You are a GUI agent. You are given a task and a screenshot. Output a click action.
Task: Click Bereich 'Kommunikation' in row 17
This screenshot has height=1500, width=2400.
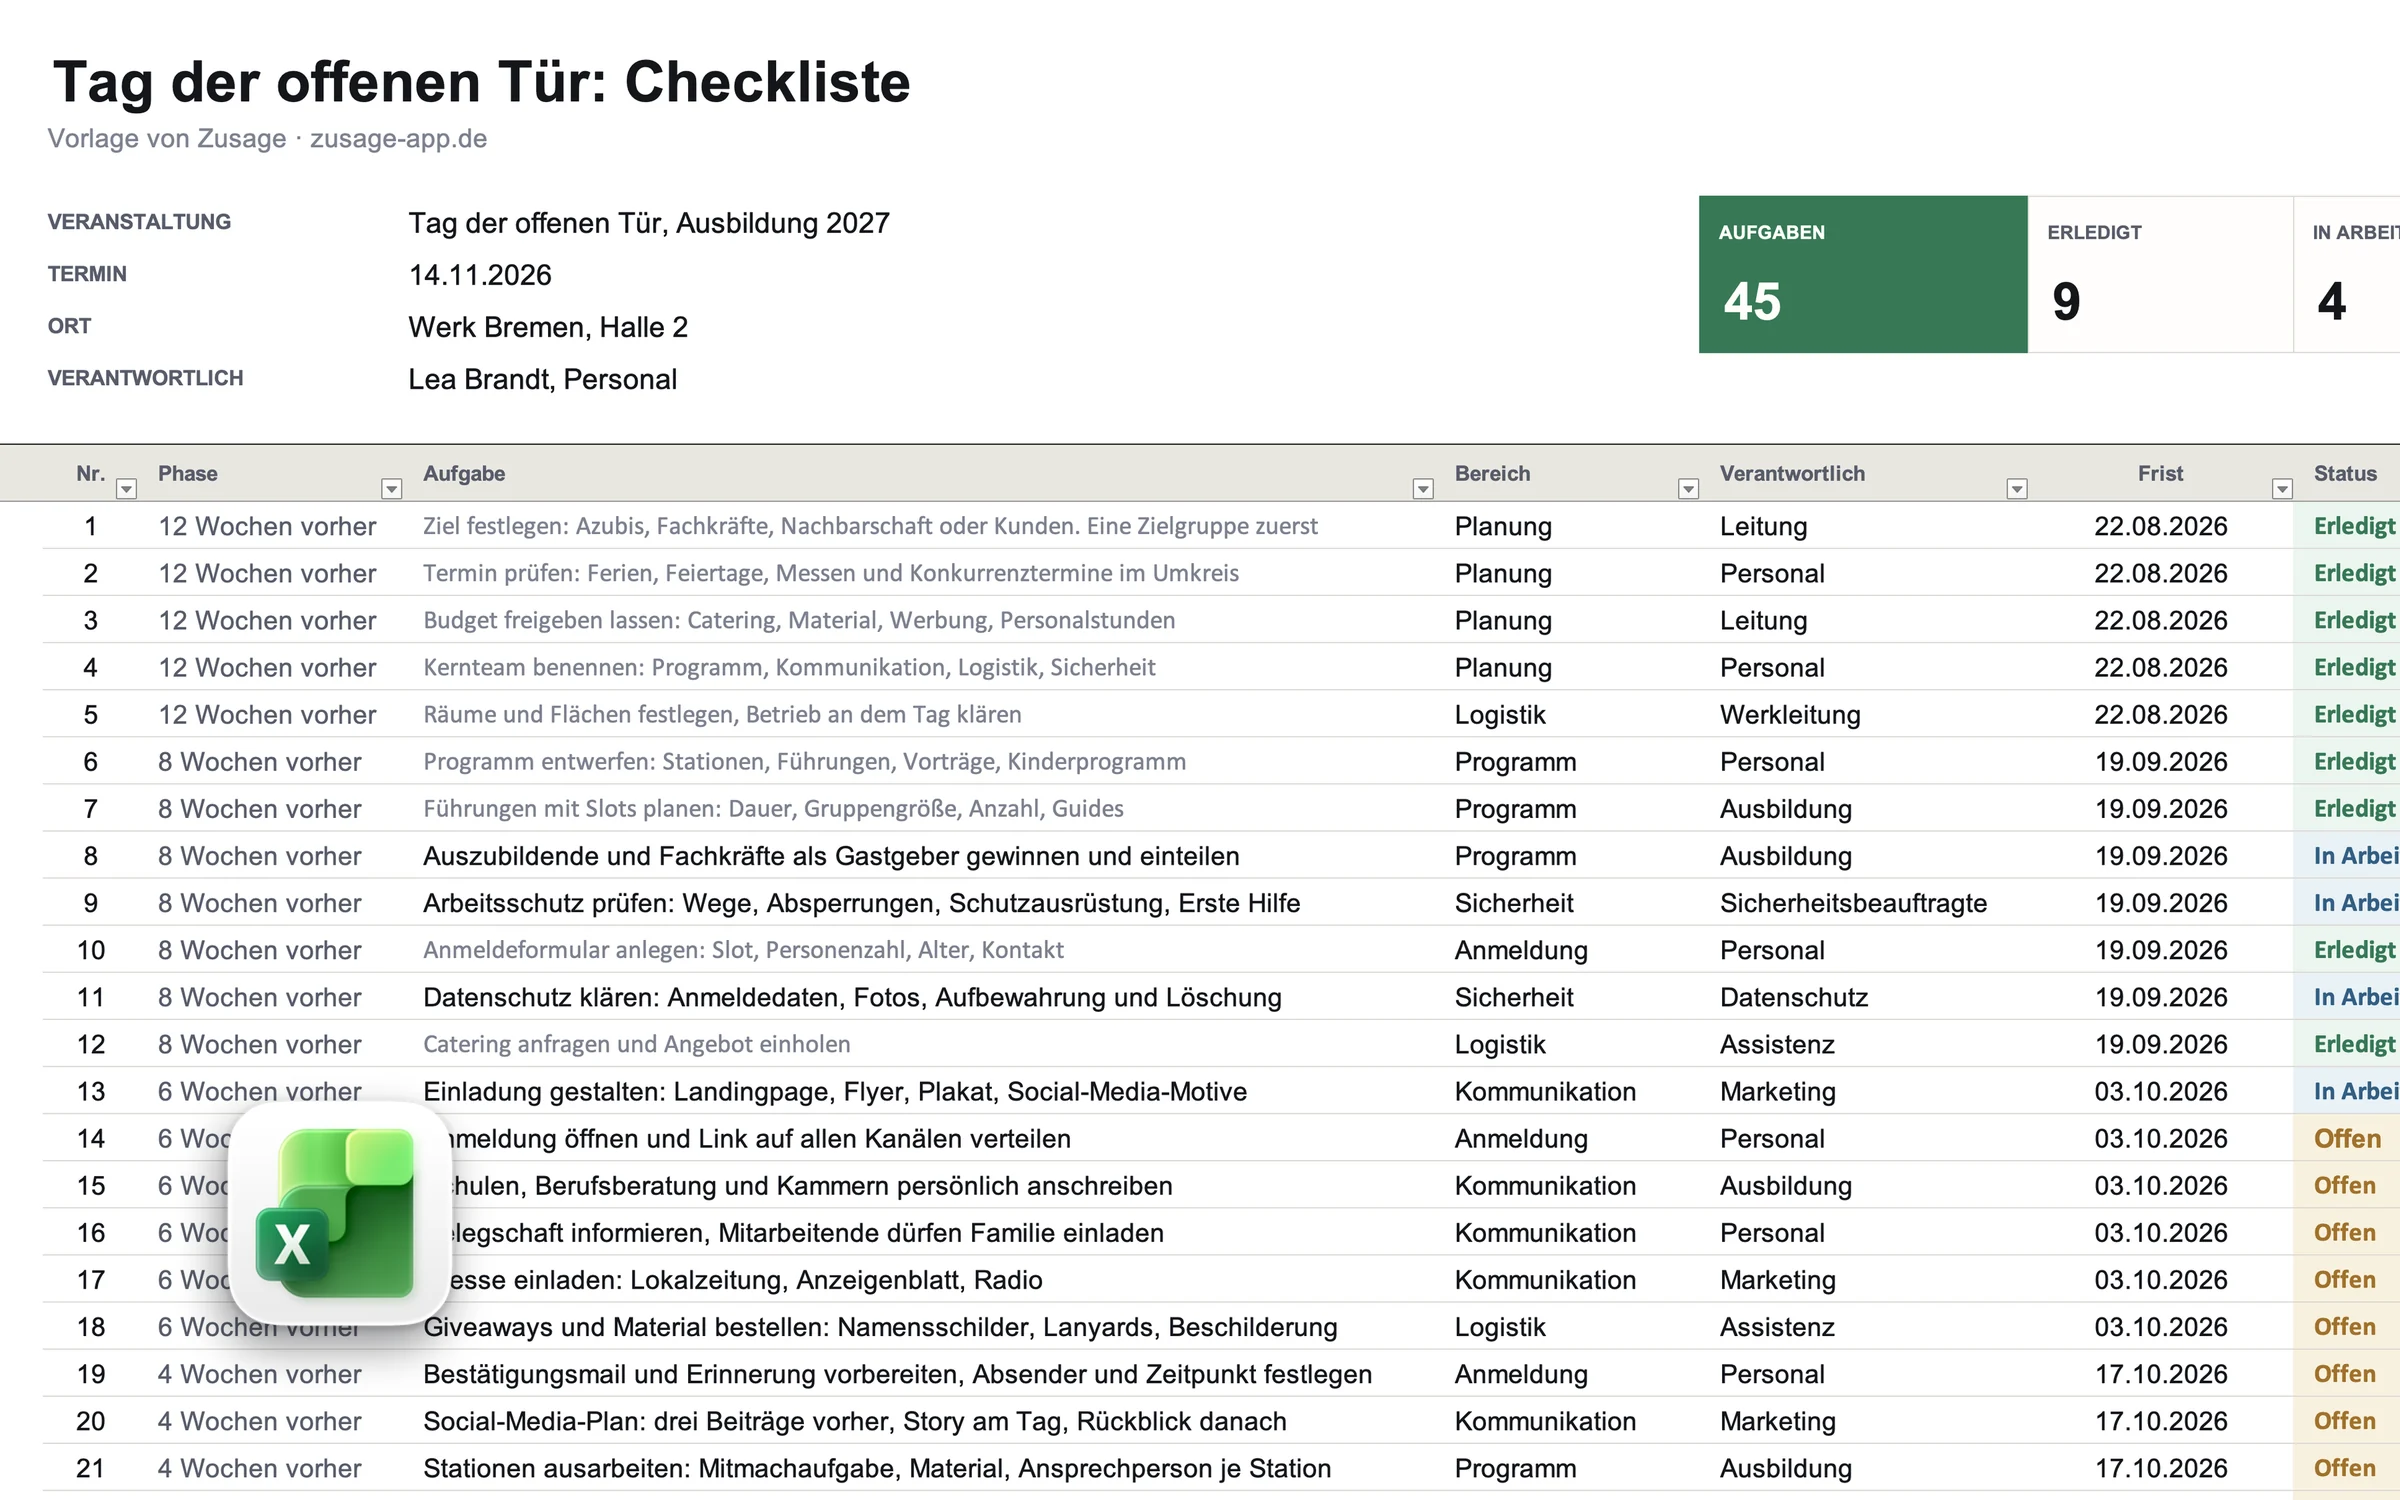pyautogui.click(x=1545, y=1280)
